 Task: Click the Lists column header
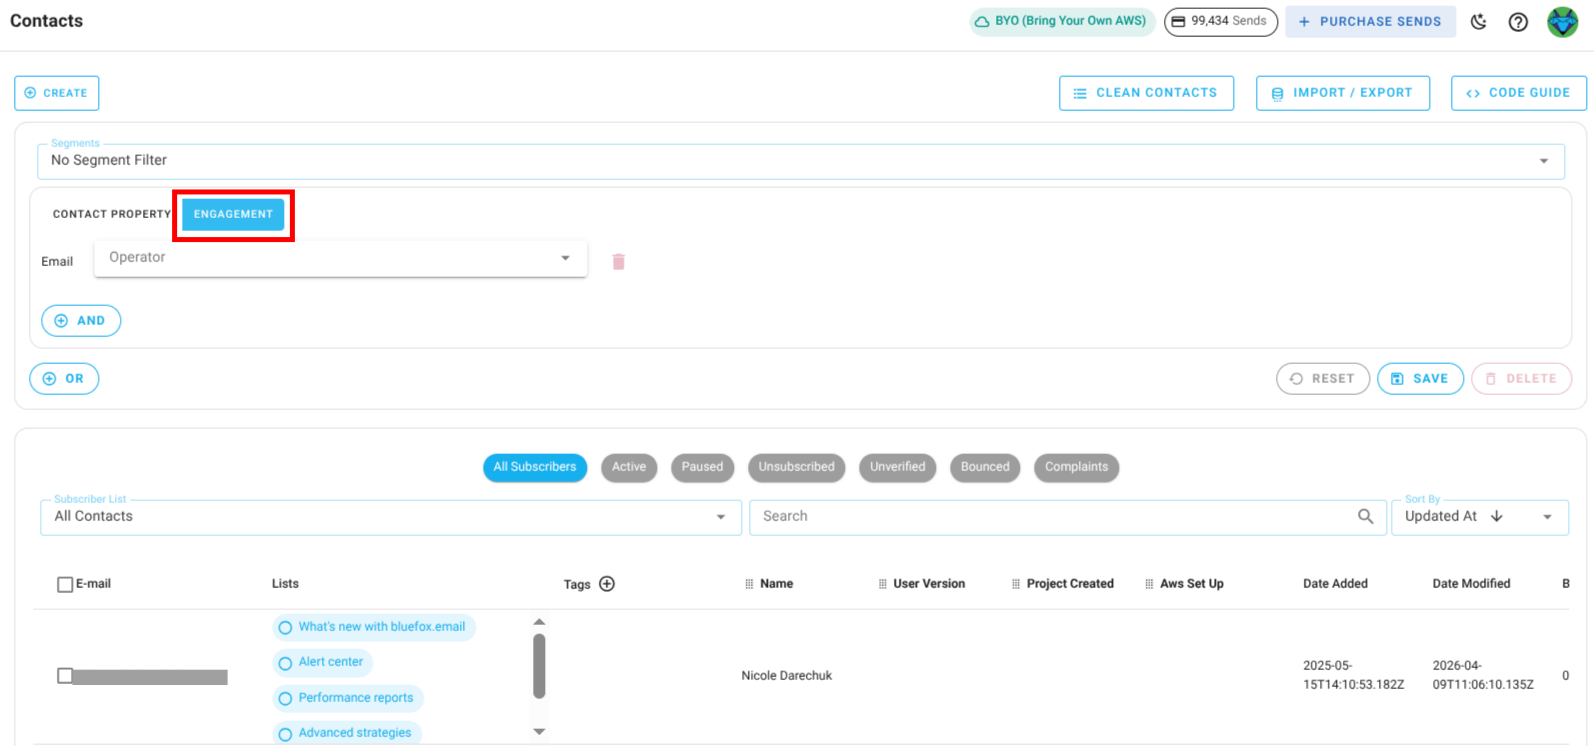[x=285, y=584]
